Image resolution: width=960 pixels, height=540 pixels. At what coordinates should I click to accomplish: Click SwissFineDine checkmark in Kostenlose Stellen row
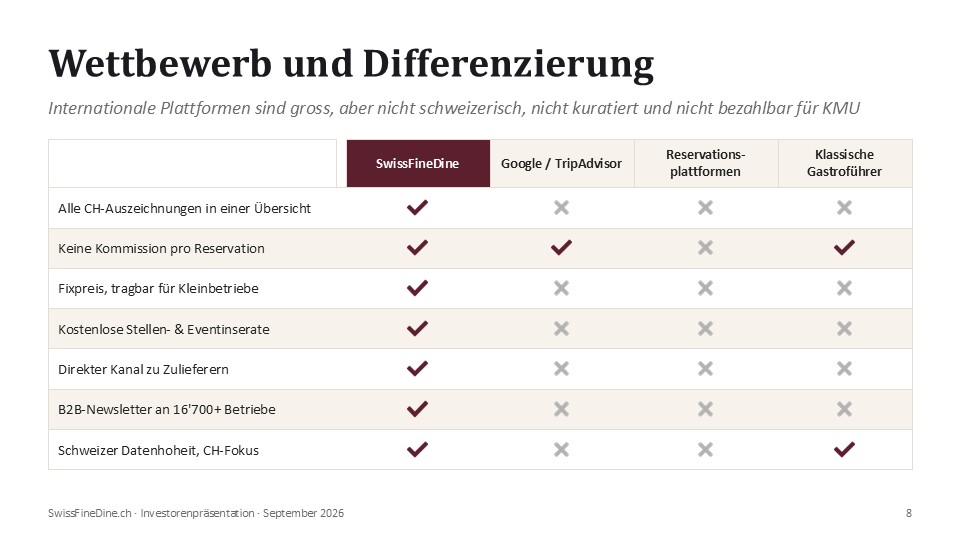coord(417,328)
